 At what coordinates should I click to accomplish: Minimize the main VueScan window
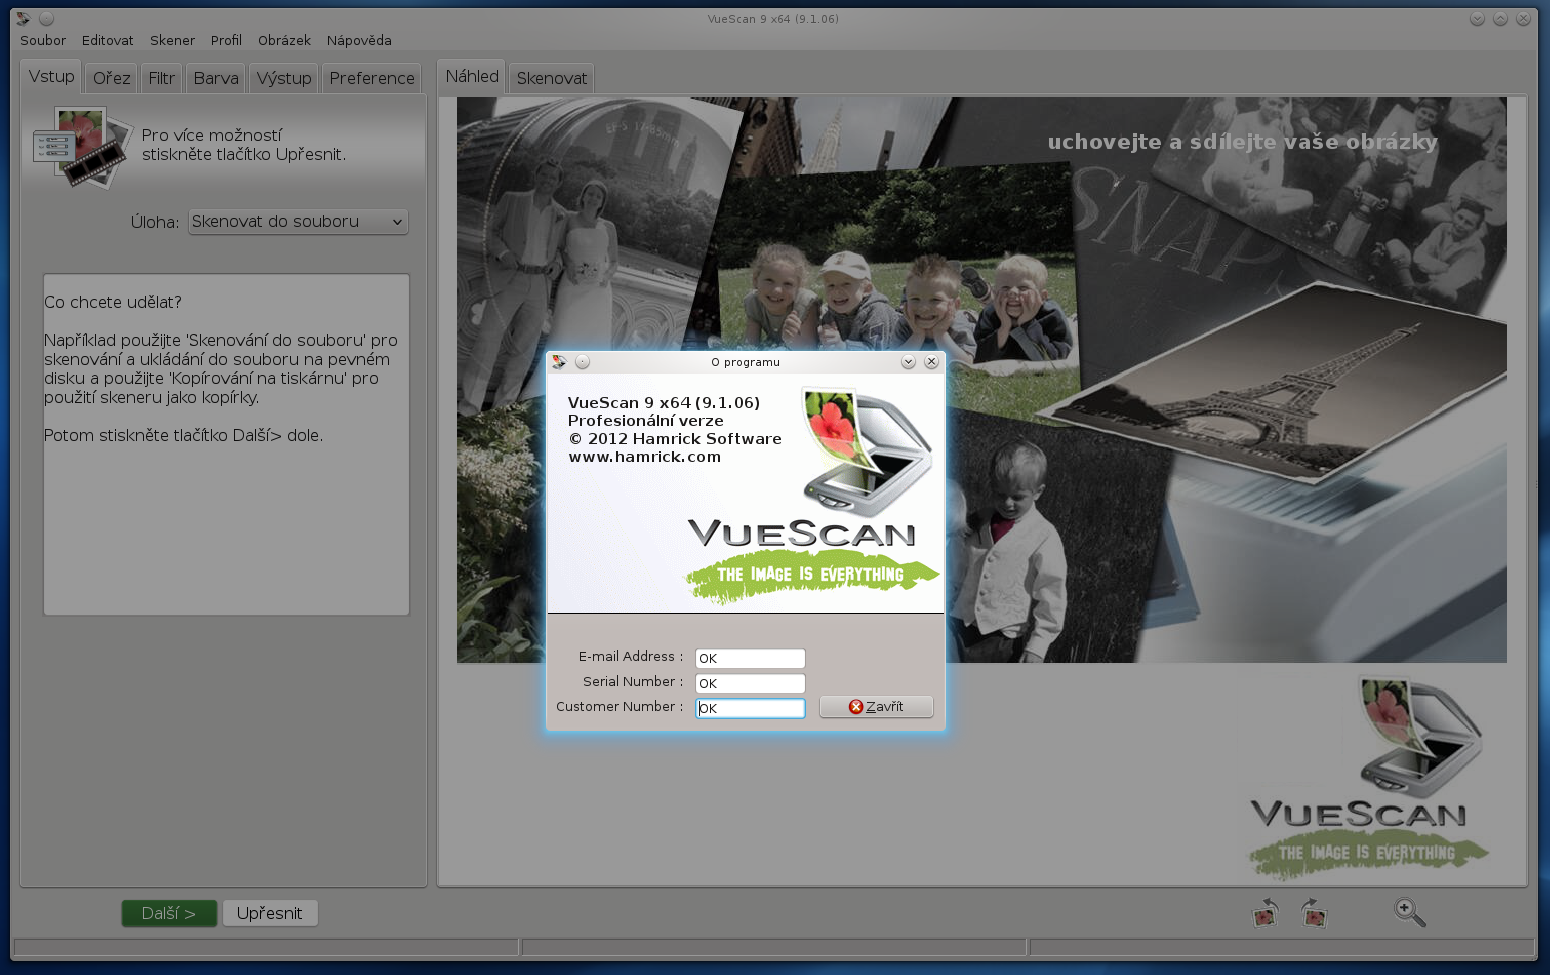pyautogui.click(x=1477, y=19)
